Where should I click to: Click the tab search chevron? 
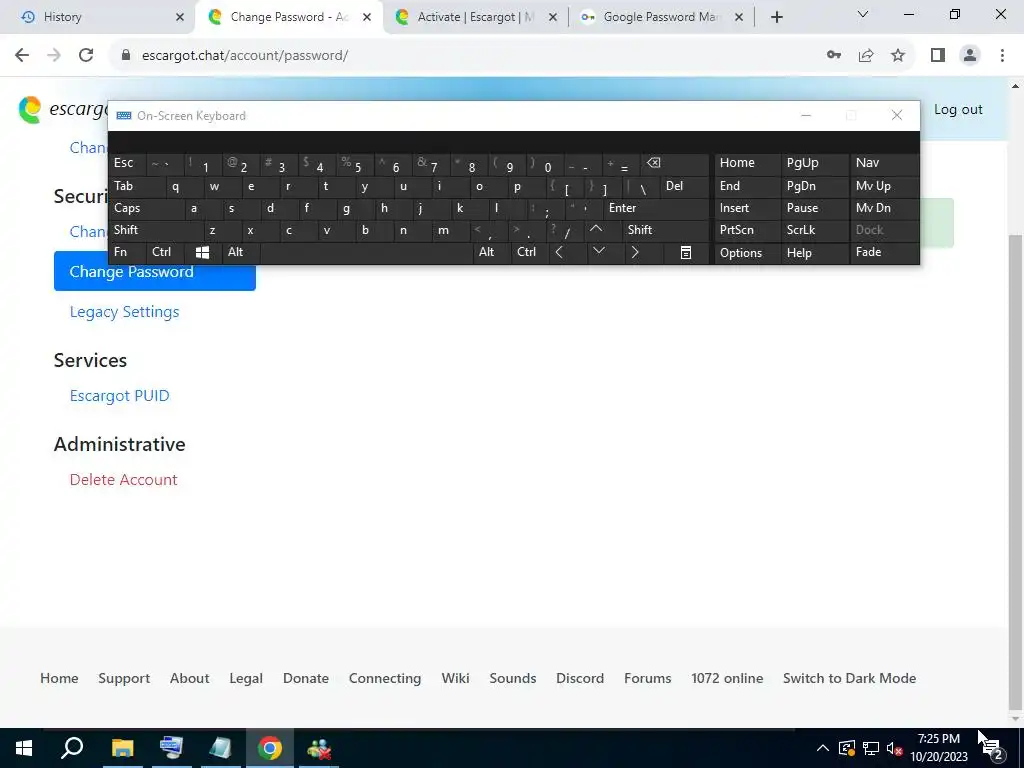[863, 14]
